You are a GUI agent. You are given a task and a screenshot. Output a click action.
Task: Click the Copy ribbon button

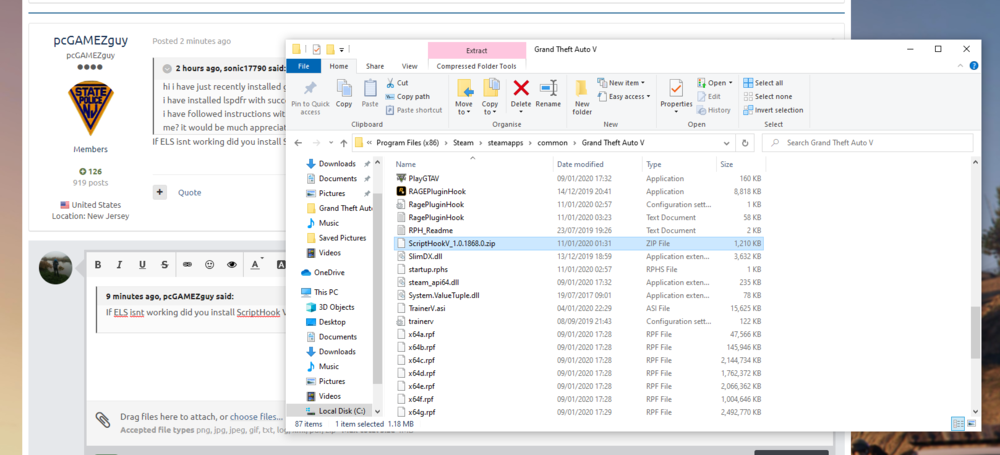pyautogui.click(x=344, y=93)
